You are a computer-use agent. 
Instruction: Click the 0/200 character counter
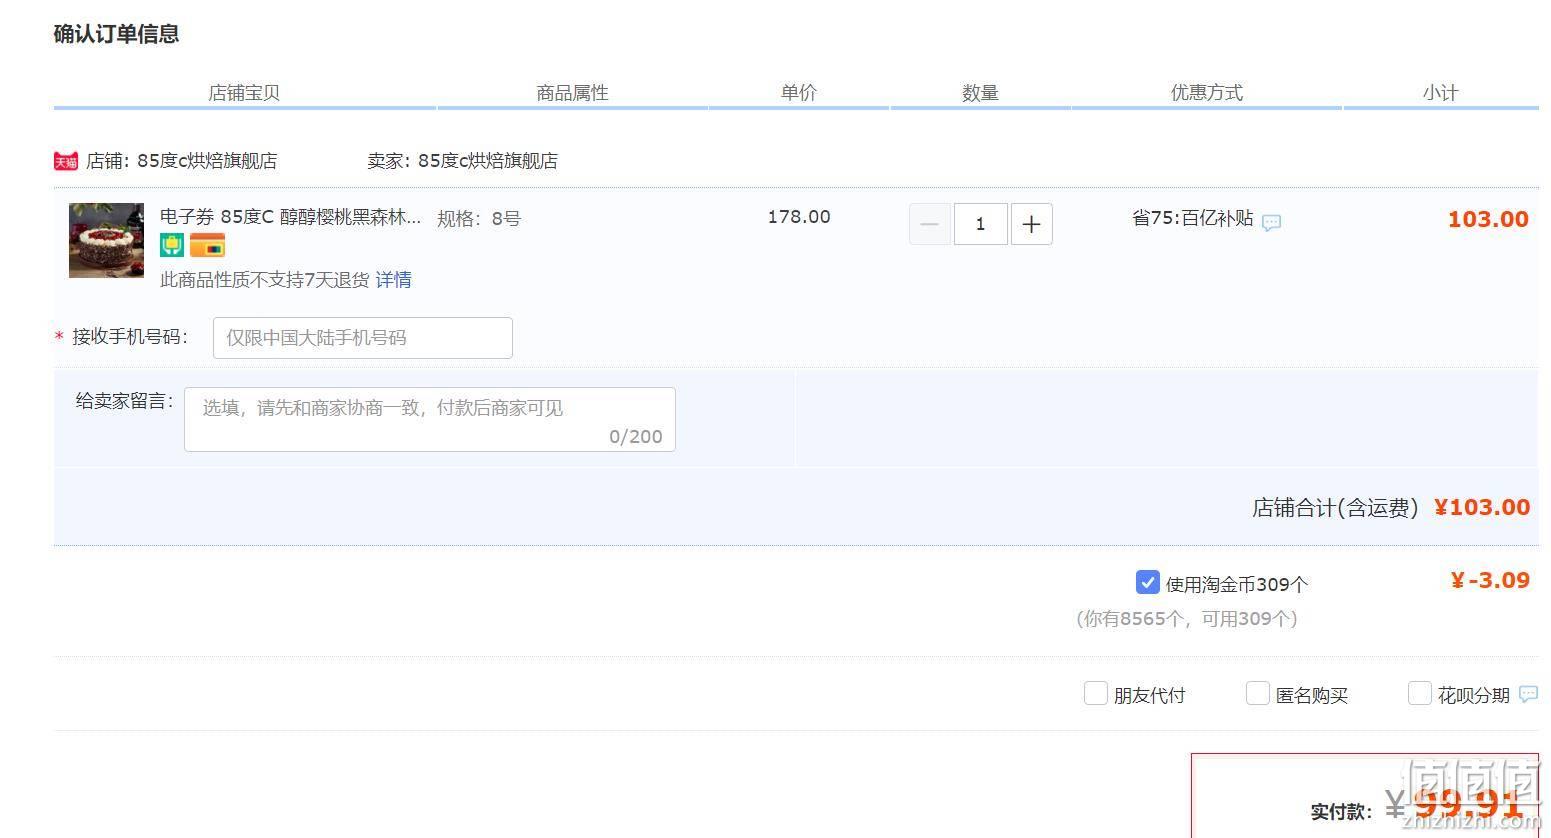[636, 436]
